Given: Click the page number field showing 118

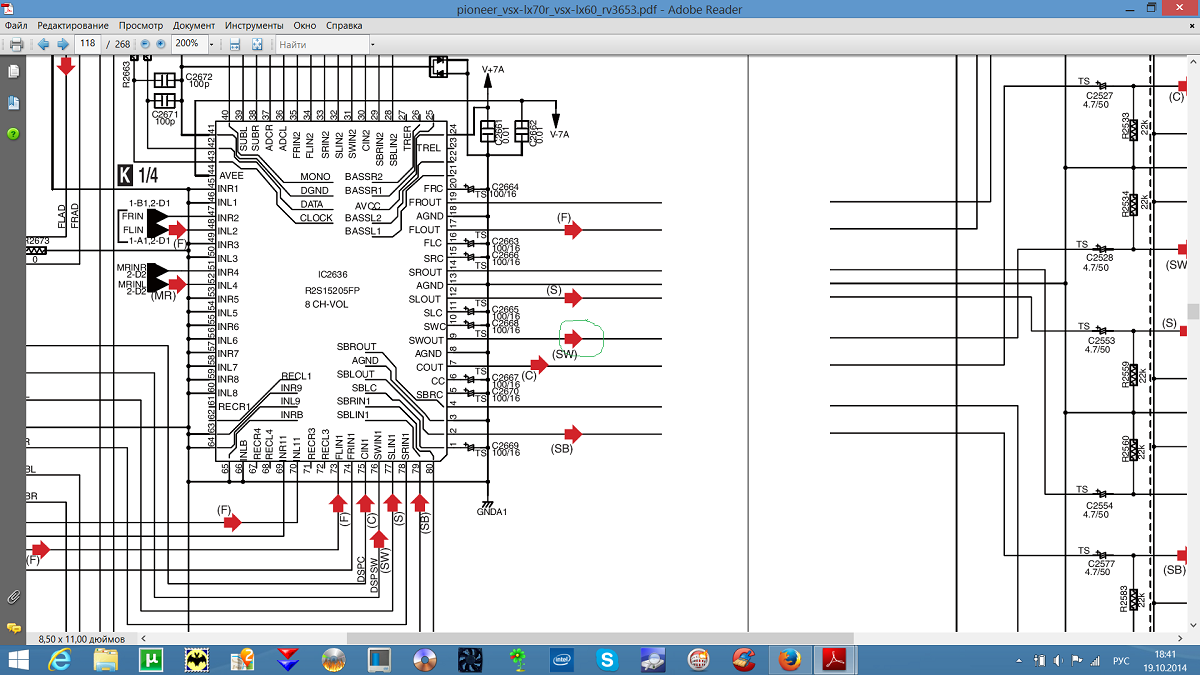Looking at the screenshot, I should [x=88, y=44].
